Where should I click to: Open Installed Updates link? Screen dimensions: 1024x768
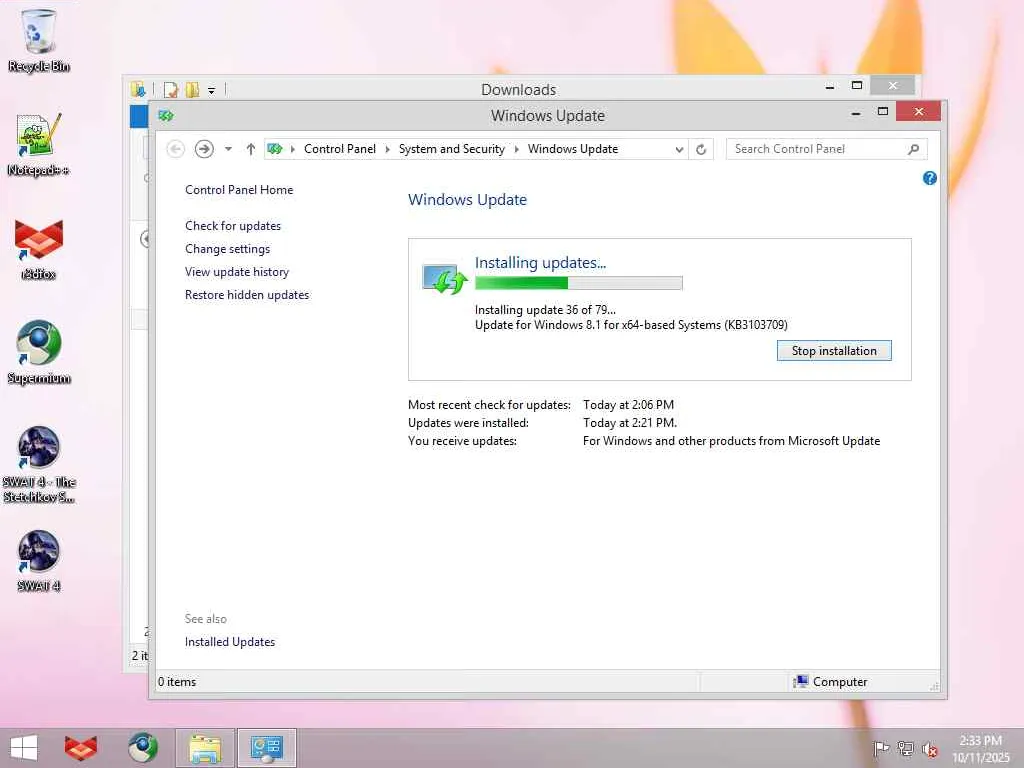(230, 642)
